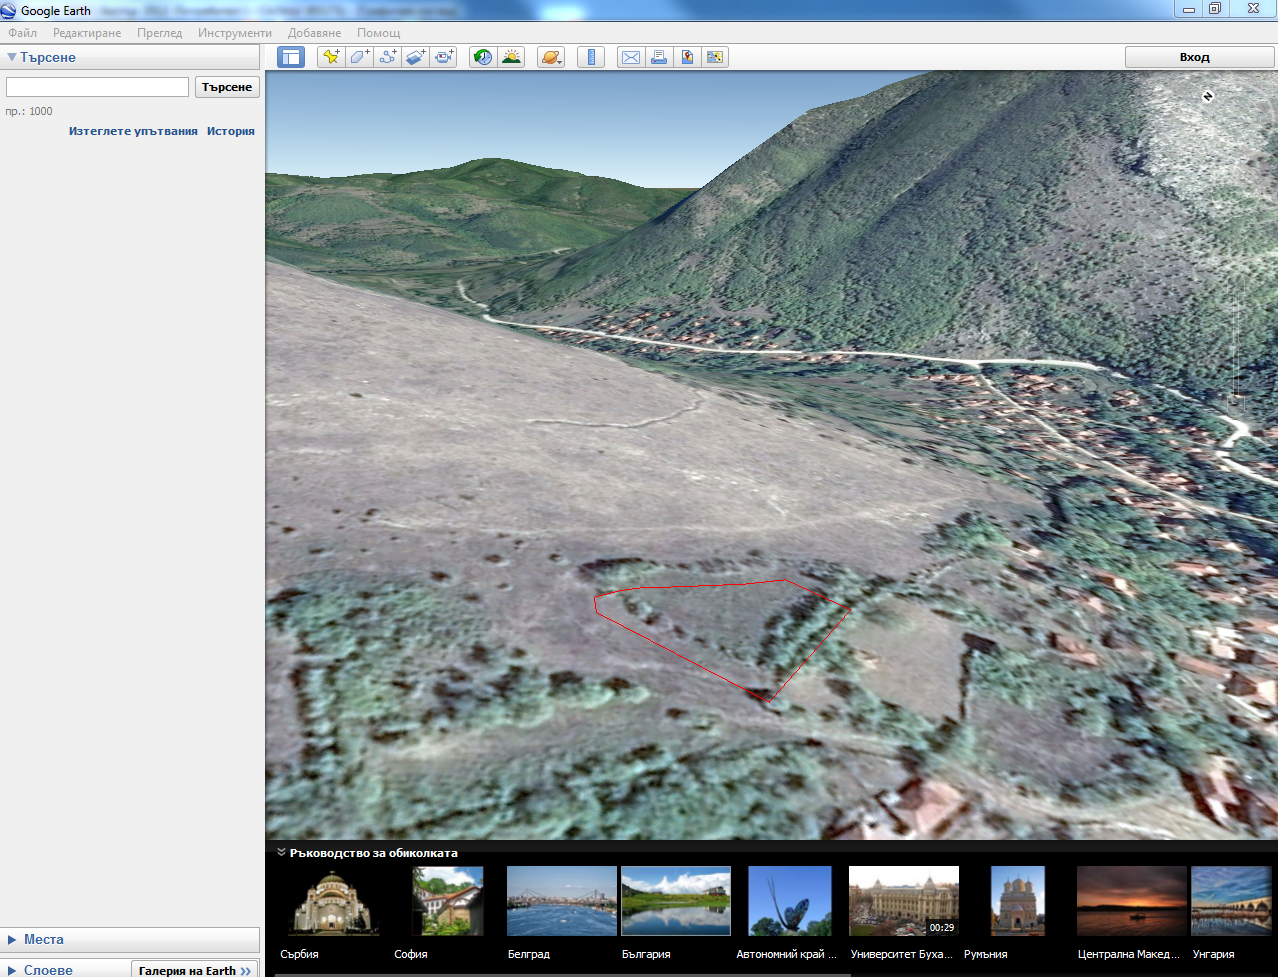
Task: Click the add image overlay icon
Action: 415,57
